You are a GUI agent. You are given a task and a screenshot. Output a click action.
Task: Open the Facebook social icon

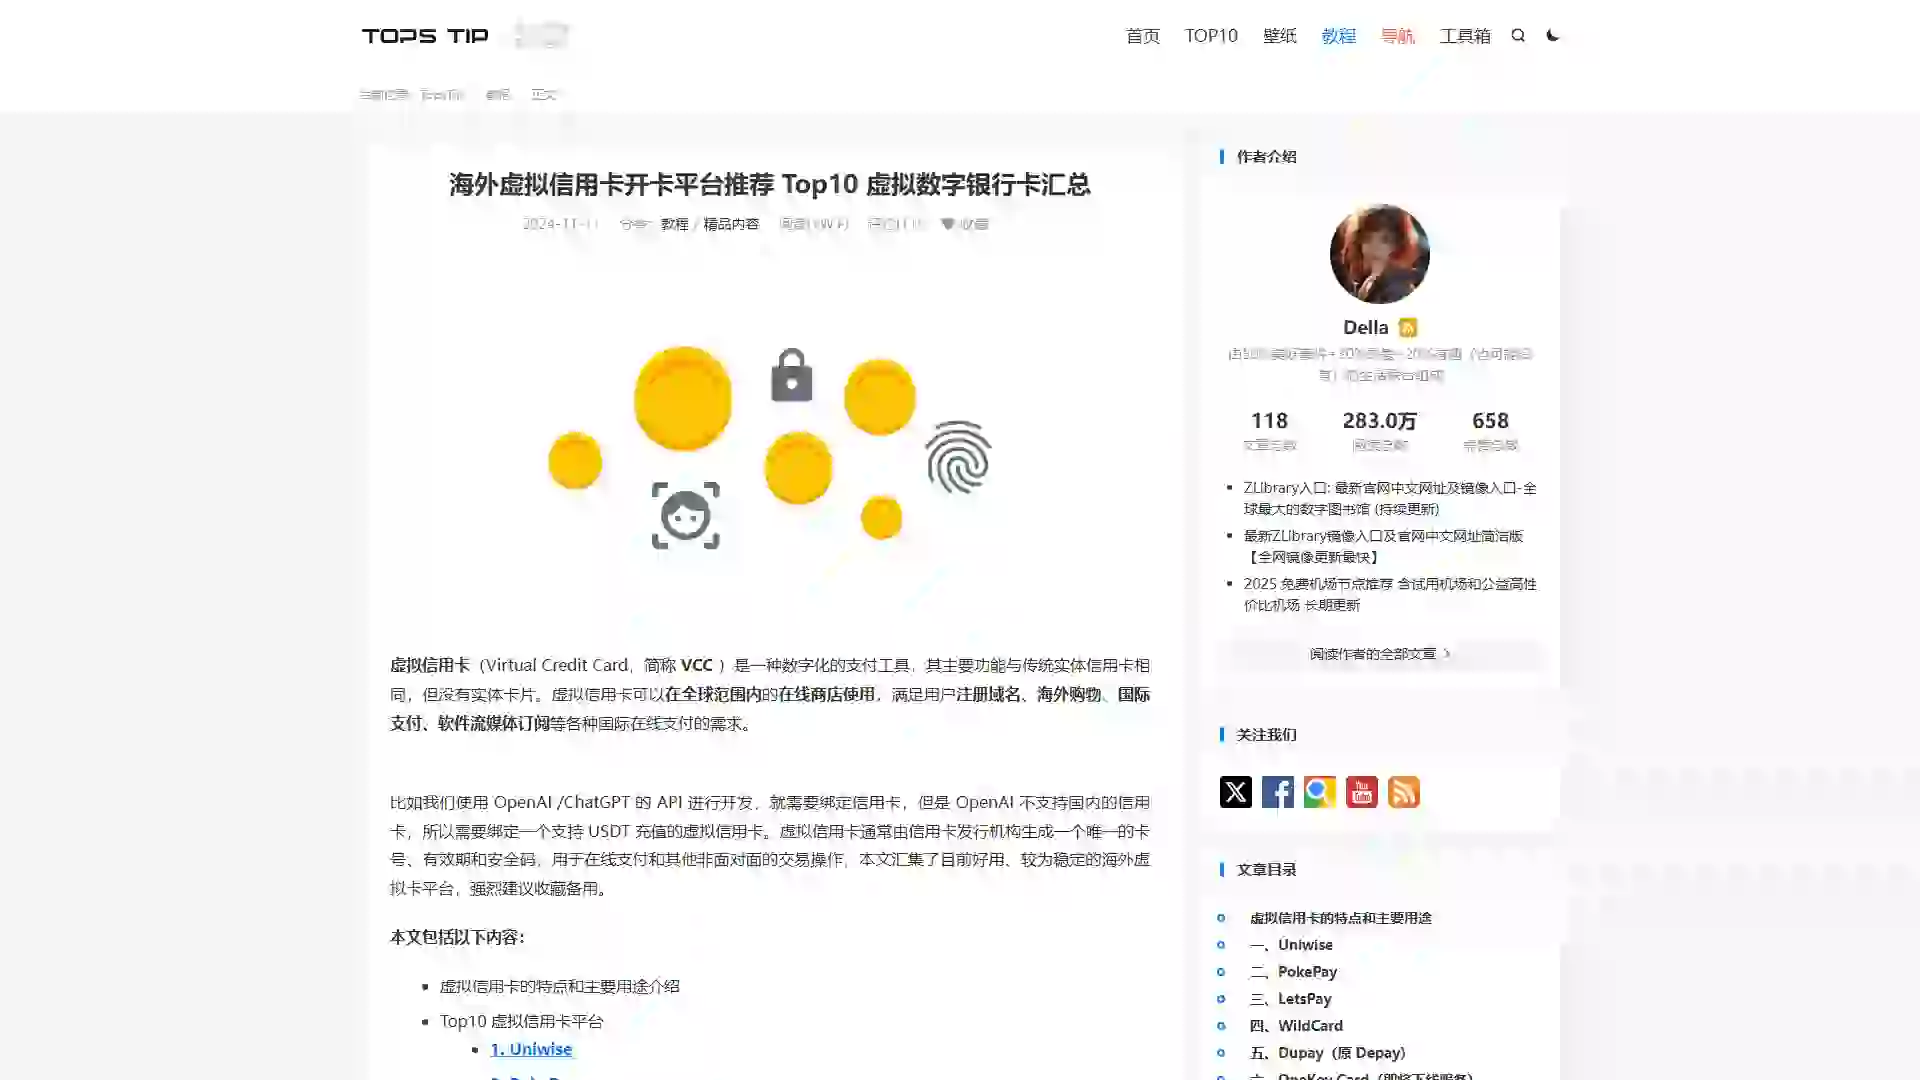1278,792
